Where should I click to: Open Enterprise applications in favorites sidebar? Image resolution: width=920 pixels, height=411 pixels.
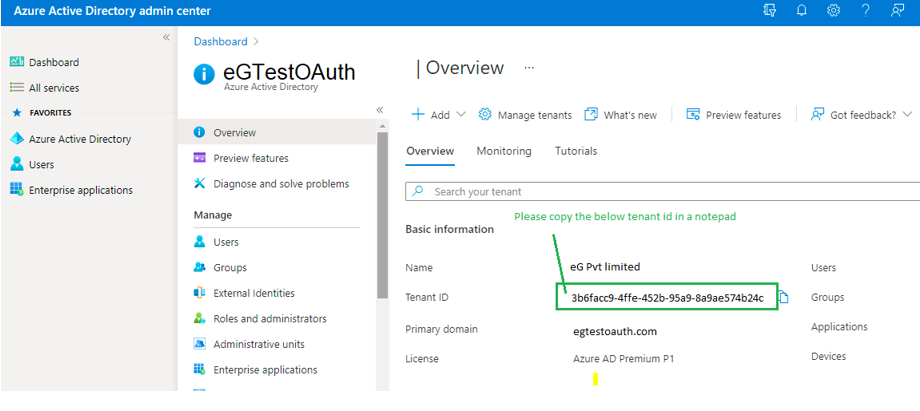(x=81, y=190)
